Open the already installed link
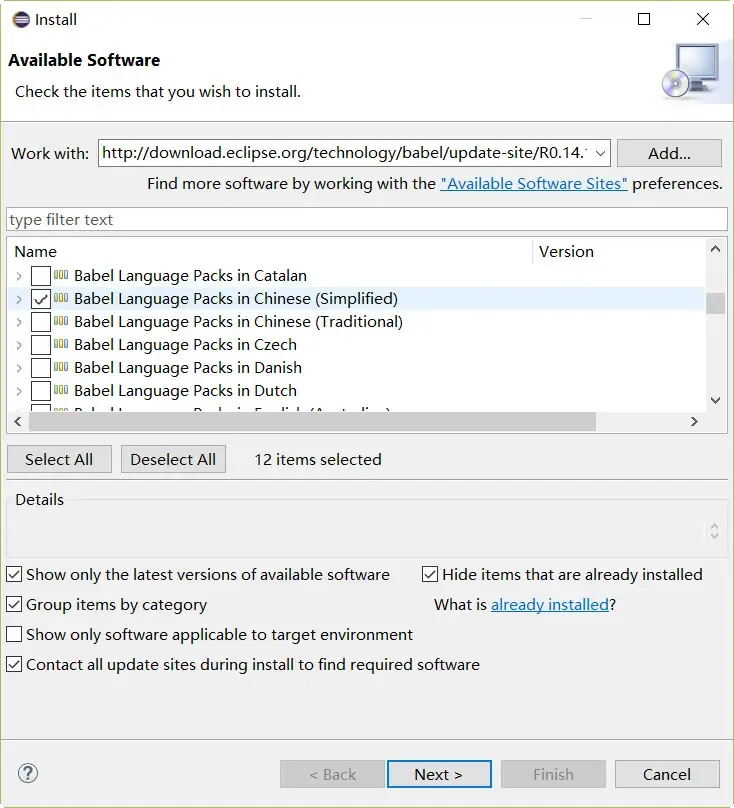Screen dimensions: 734x808 pyautogui.click(x=550, y=604)
